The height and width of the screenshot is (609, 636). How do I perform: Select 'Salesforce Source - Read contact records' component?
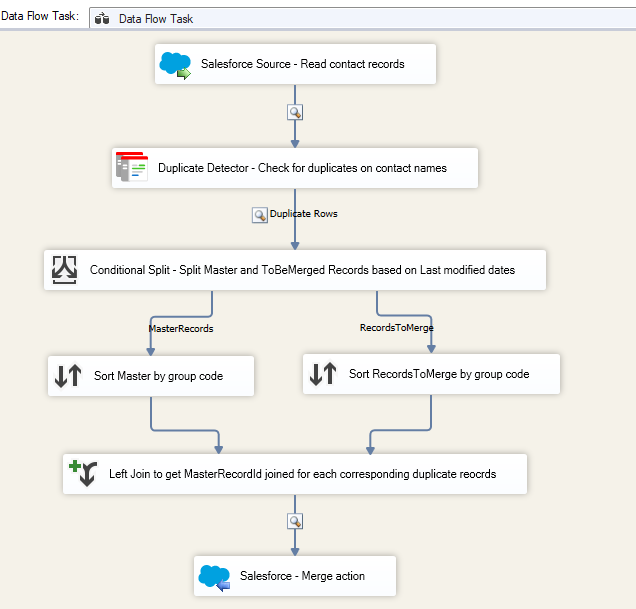pos(302,64)
